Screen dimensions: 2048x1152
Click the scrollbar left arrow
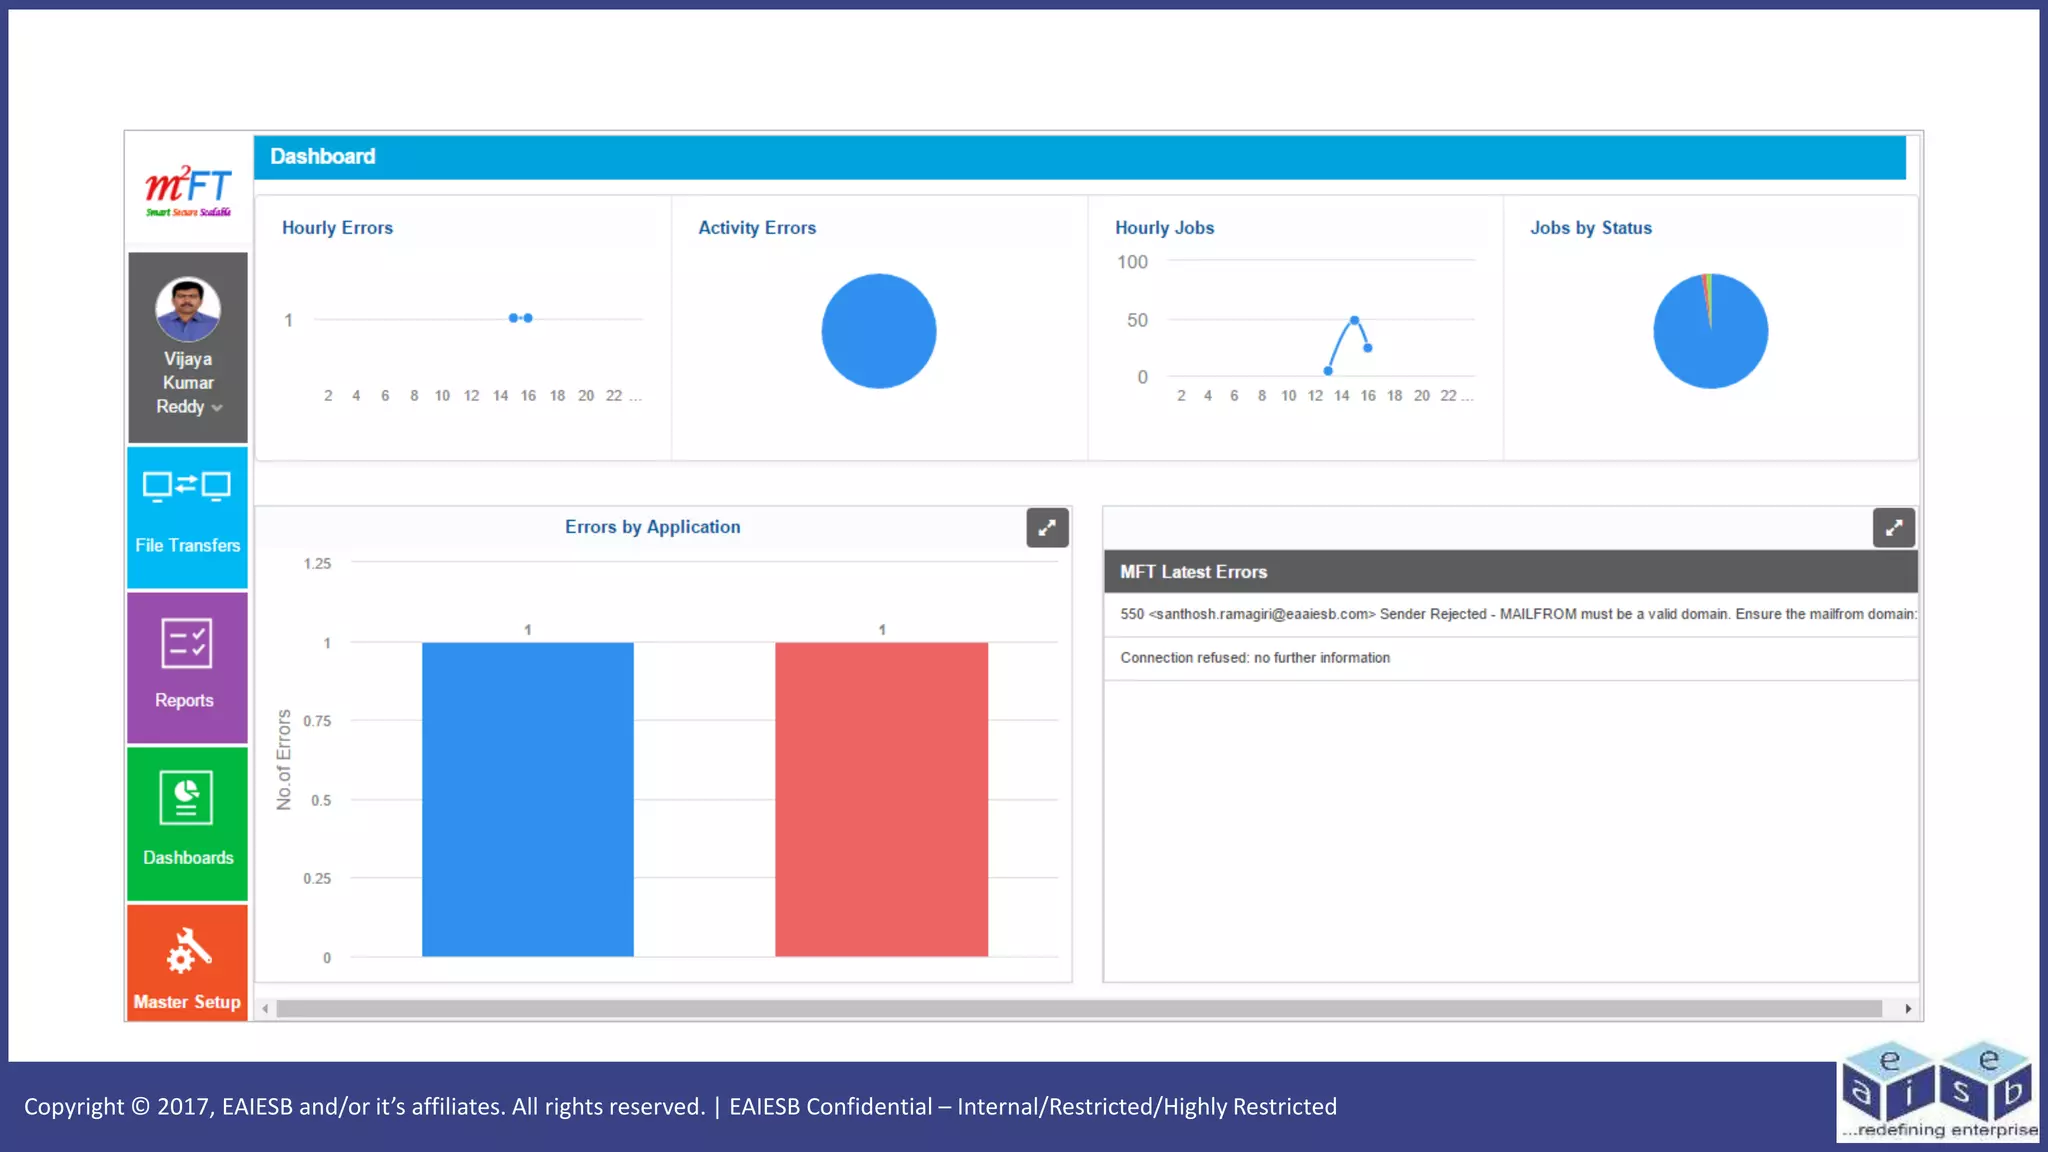265,1009
